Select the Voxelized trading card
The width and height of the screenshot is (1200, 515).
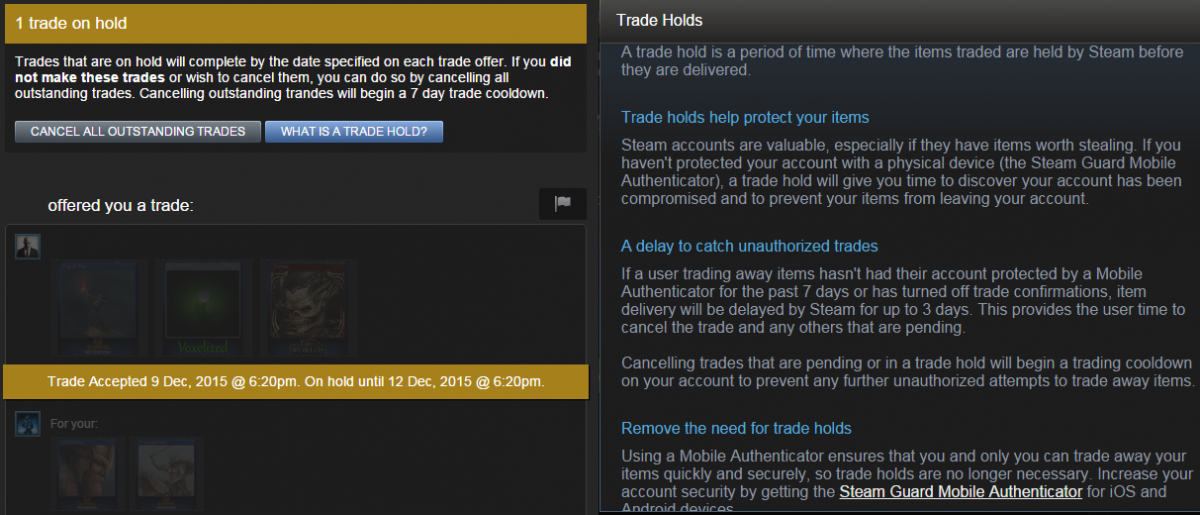tap(204, 308)
